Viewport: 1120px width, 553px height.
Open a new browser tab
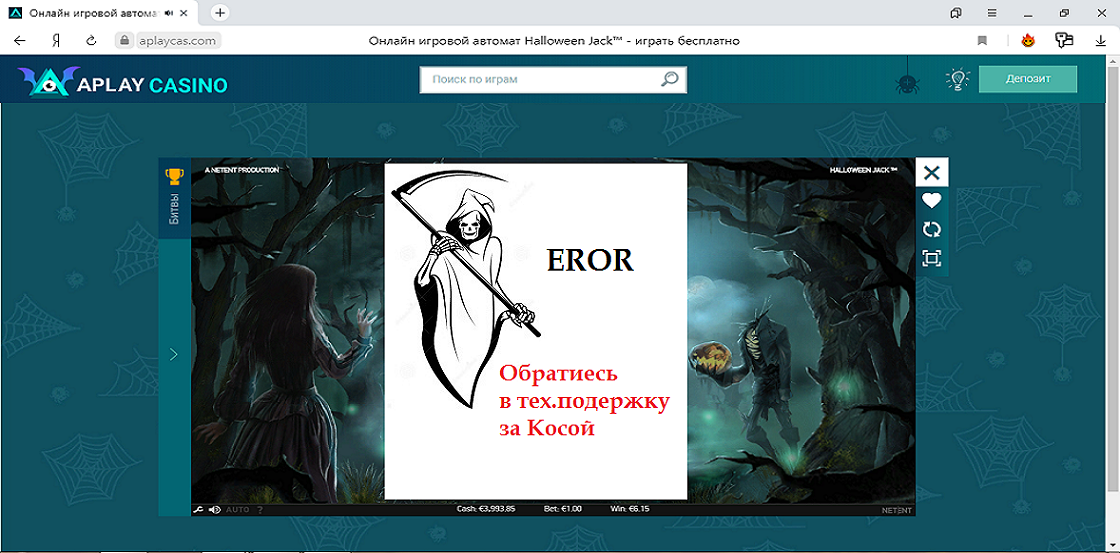point(220,13)
